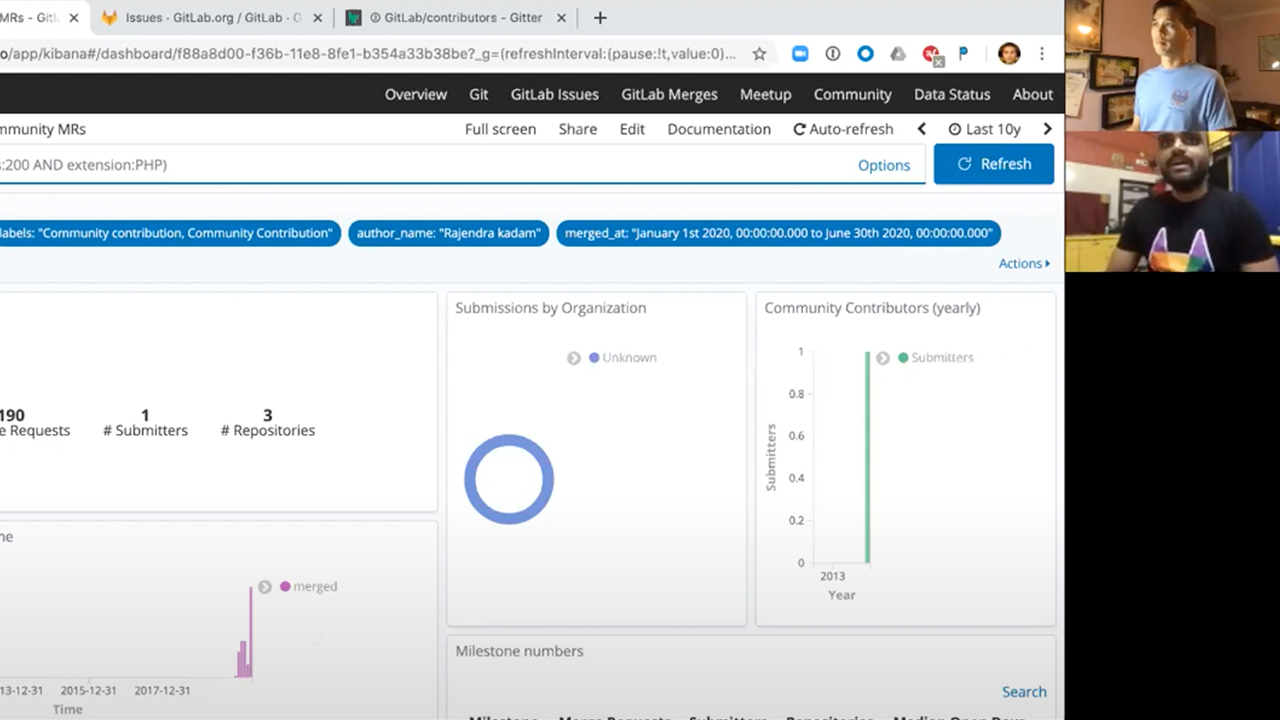The width and height of the screenshot is (1280, 720).
Task: Open the GitLab Issues menu
Action: point(555,94)
